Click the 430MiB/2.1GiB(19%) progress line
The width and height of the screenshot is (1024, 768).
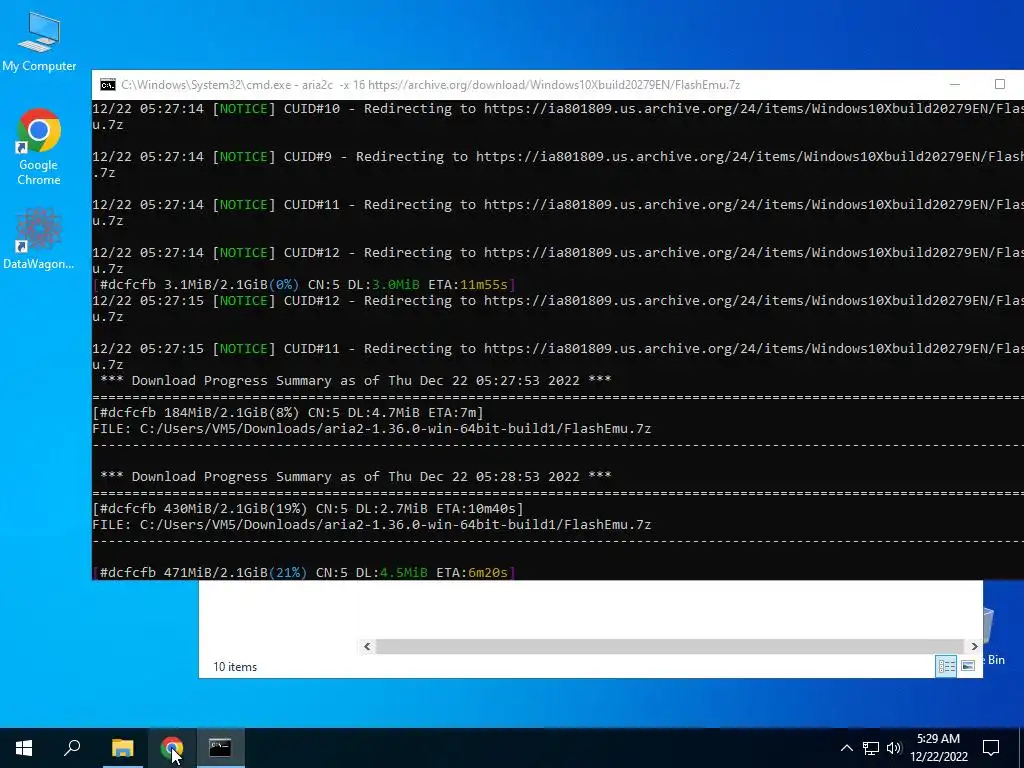(308, 509)
